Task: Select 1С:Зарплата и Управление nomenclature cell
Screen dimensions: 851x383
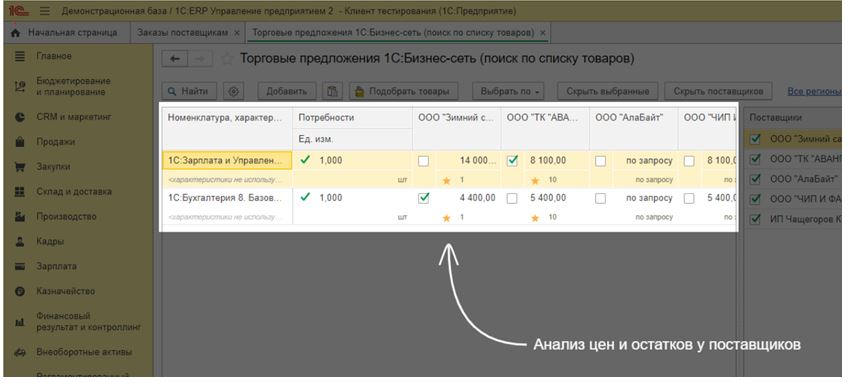Action: point(227,161)
